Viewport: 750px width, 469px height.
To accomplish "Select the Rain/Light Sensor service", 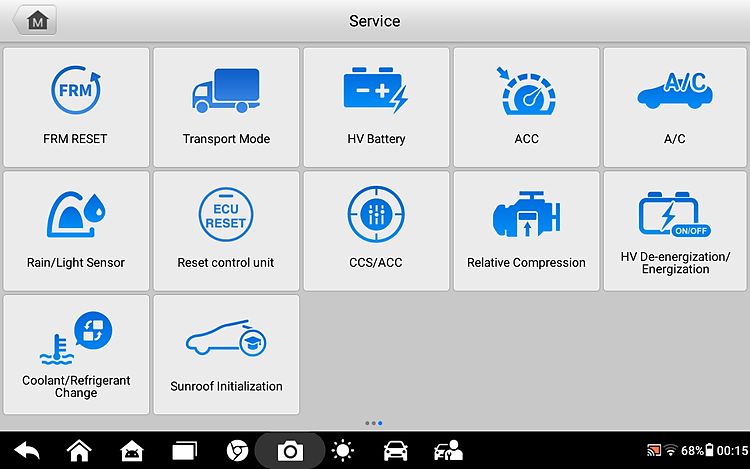I will click(76, 231).
